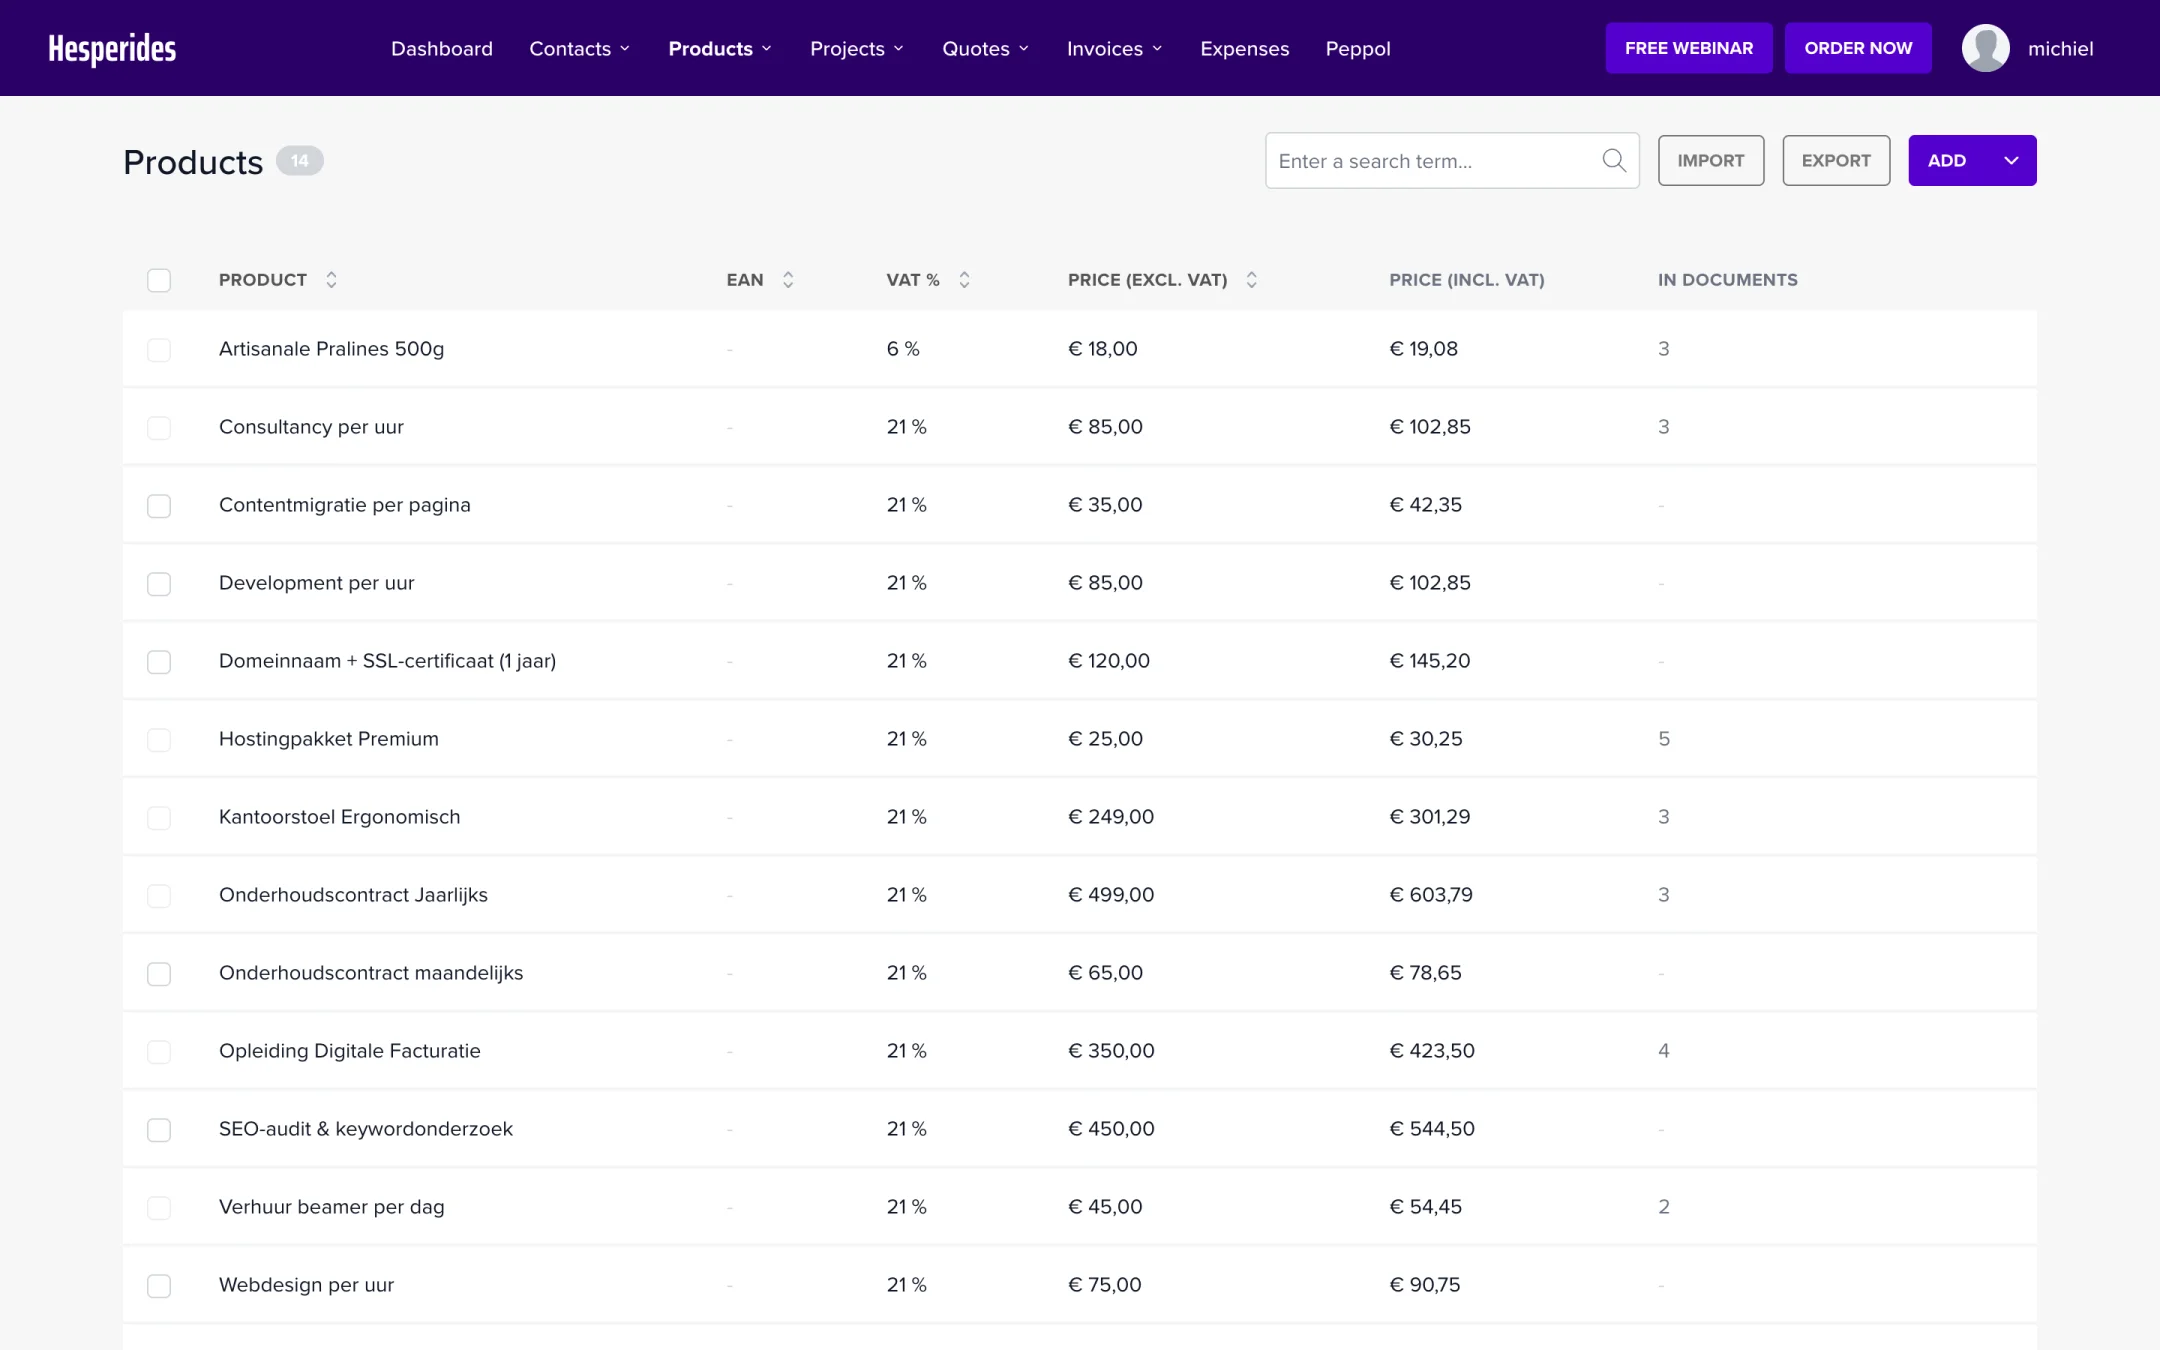Check the Contentmigratie per pagina row
Viewport: 2160px width, 1350px height.
(x=159, y=505)
